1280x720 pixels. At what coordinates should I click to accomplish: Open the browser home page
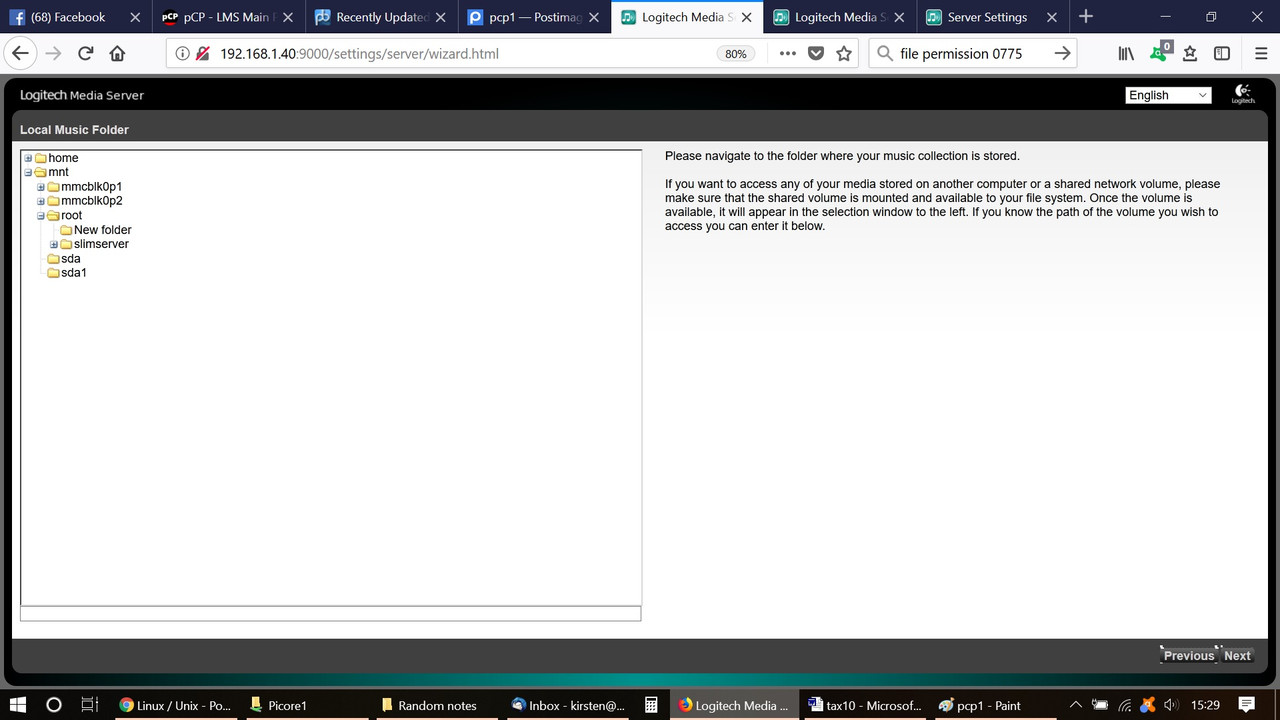(x=117, y=54)
